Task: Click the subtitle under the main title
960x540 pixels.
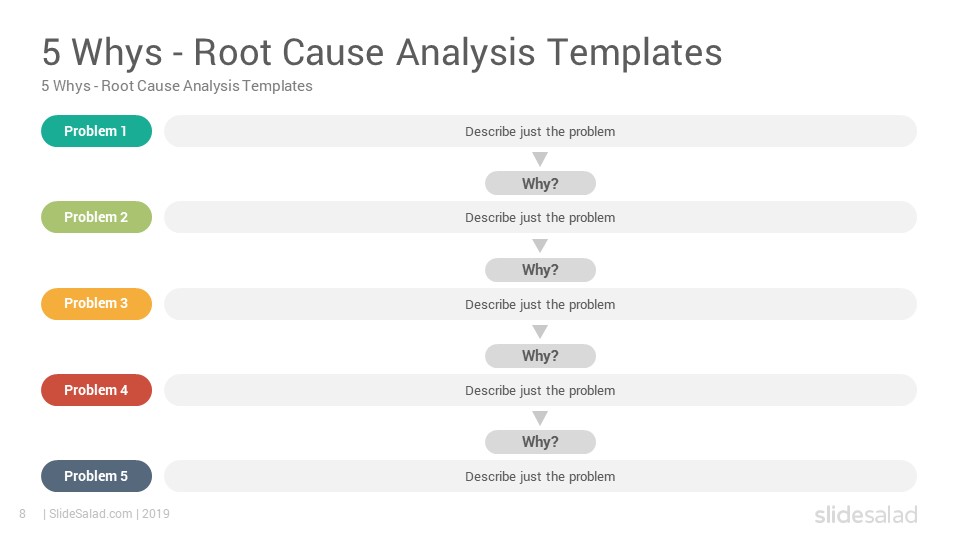Action: click(177, 86)
